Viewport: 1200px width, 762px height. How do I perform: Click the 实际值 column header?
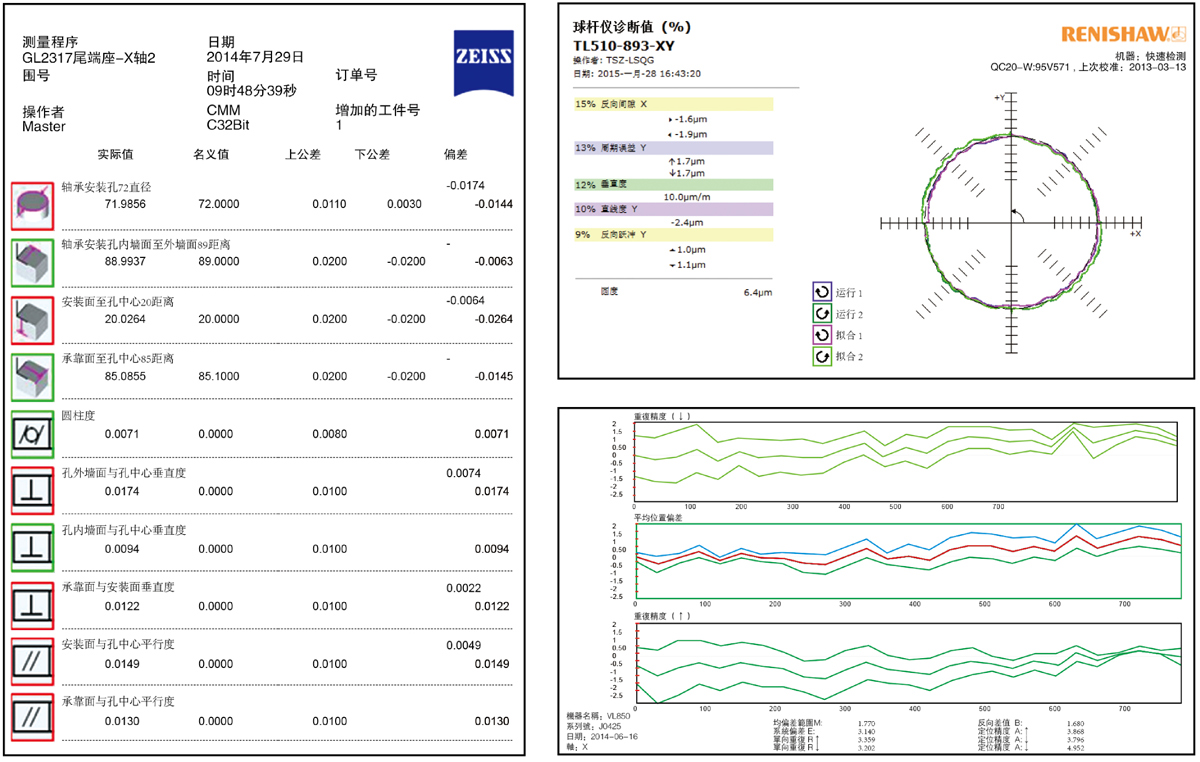click(115, 155)
